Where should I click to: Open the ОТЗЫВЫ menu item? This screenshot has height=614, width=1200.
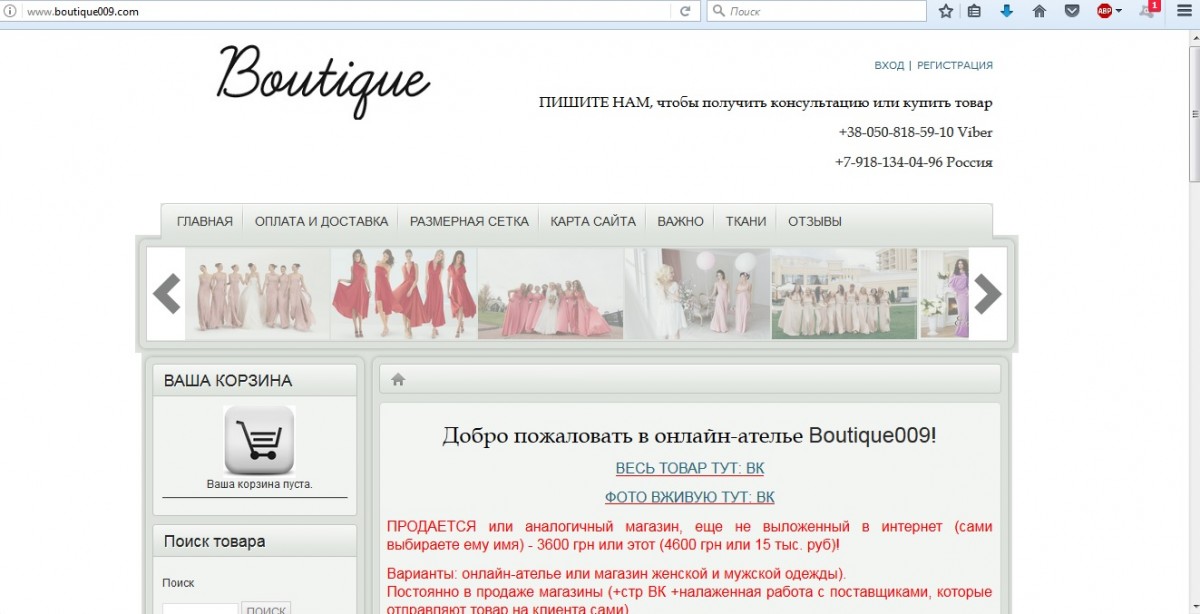[x=815, y=221]
